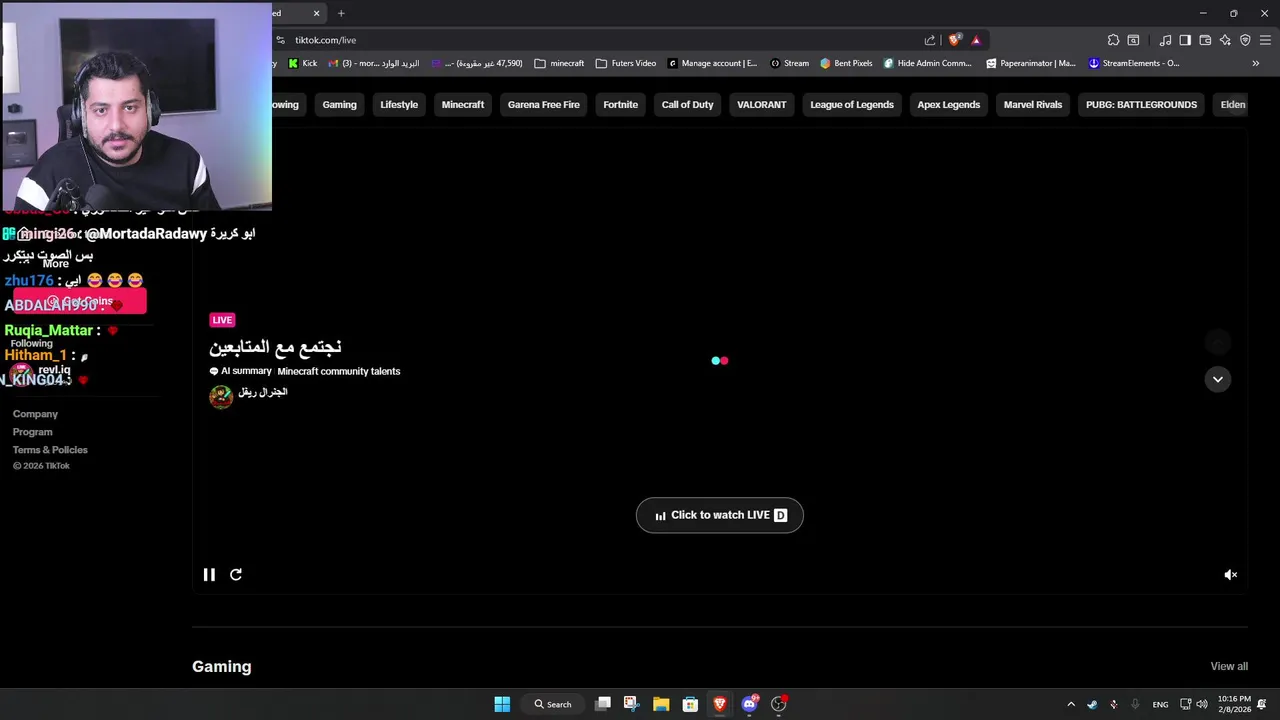Open Brave VPN shield icon

coord(1245,40)
